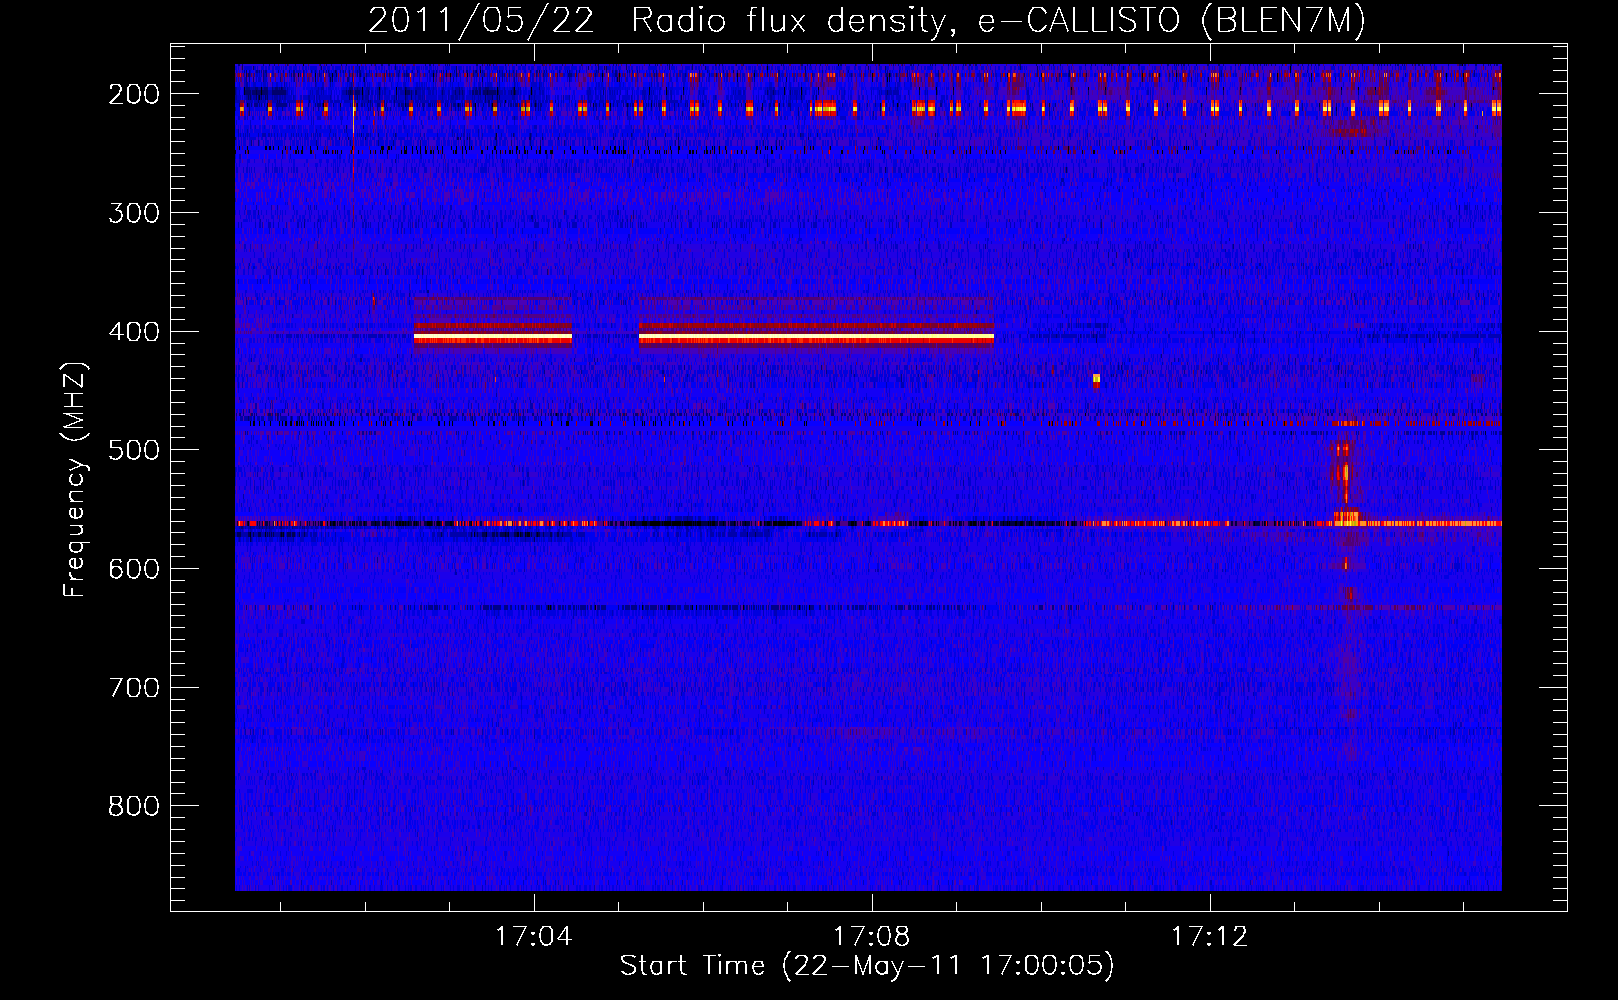This screenshot has height=1000, width=1618.
Task: Click the bright burst on the 560 MHz line
Action: (x=1346, y=517)
